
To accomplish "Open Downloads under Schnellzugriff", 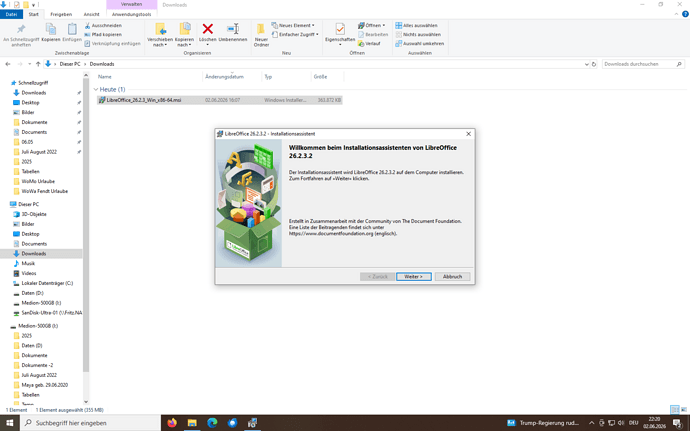I will coord(34,93).
